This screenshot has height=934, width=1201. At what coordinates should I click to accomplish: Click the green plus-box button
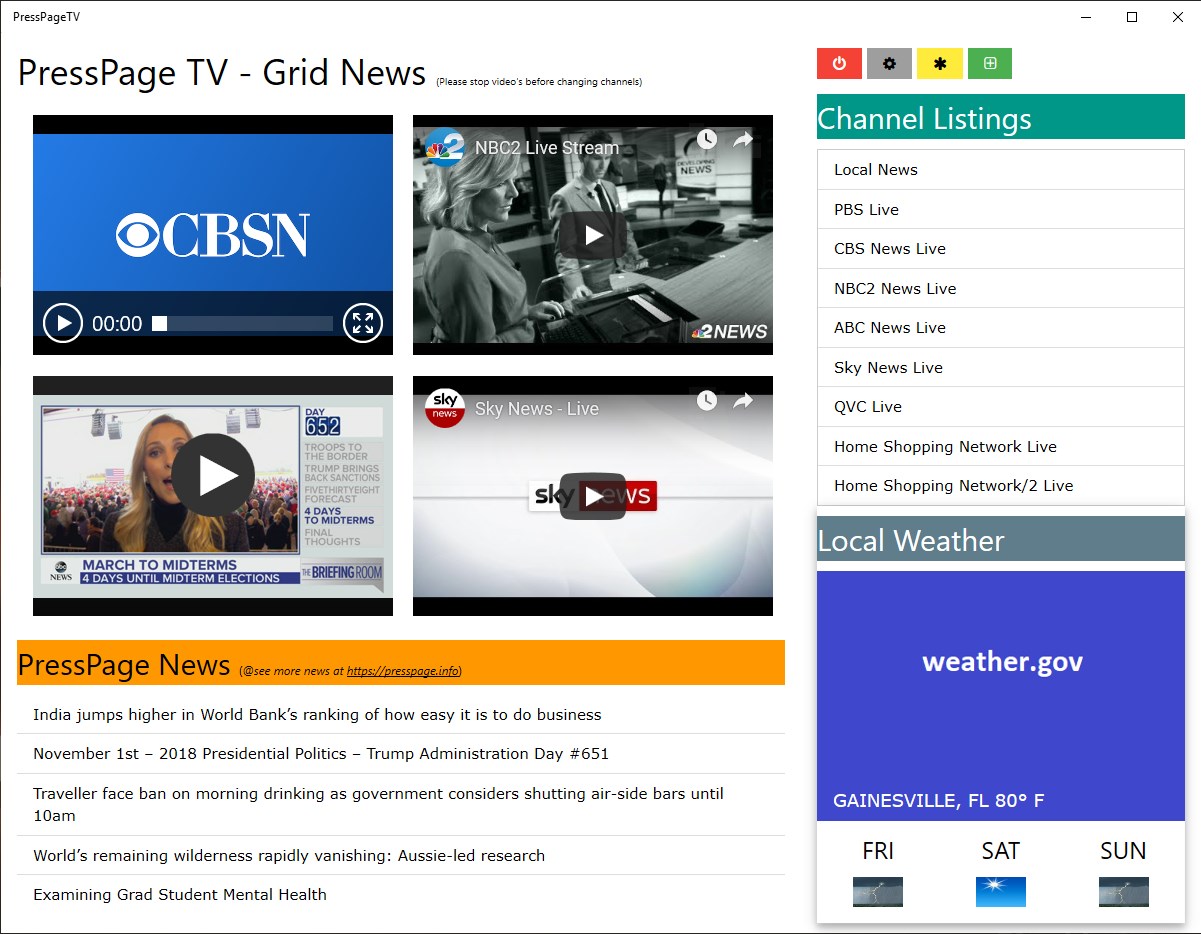pyautogui.click(x=989, y=63)
